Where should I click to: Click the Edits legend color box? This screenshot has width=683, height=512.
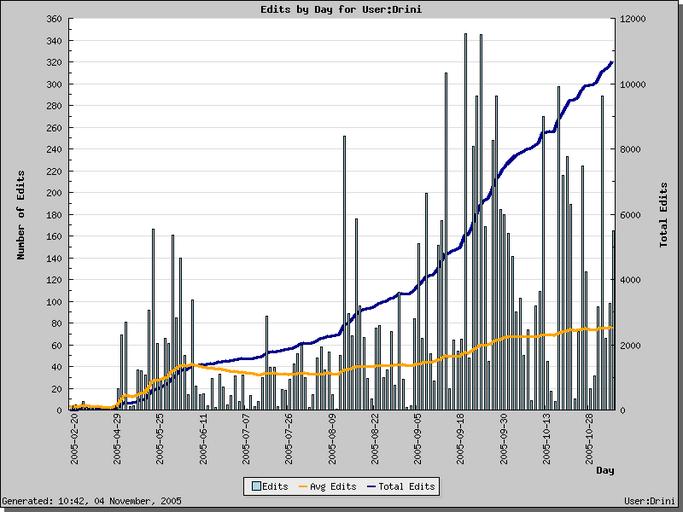(255, 486)
